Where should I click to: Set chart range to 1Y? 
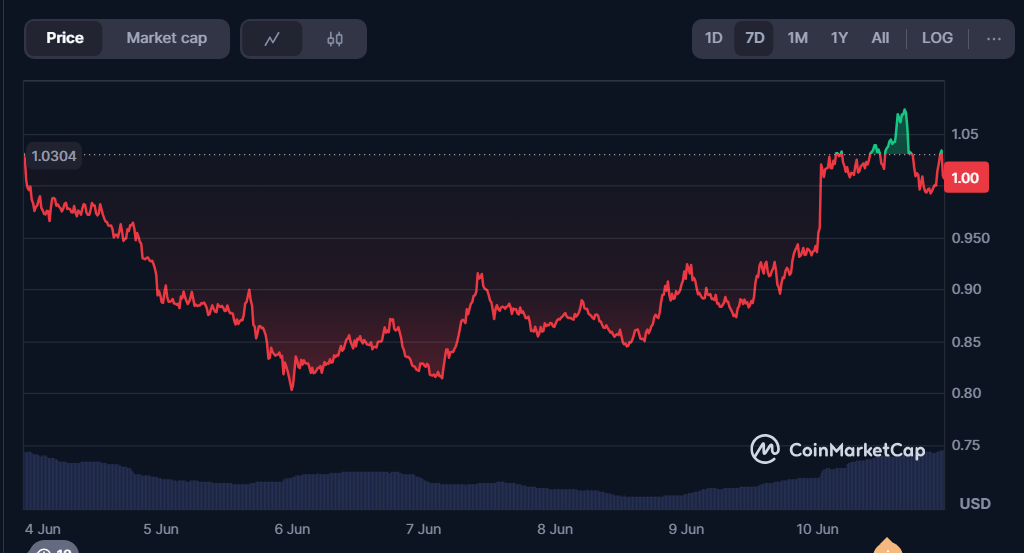point(839,38)
